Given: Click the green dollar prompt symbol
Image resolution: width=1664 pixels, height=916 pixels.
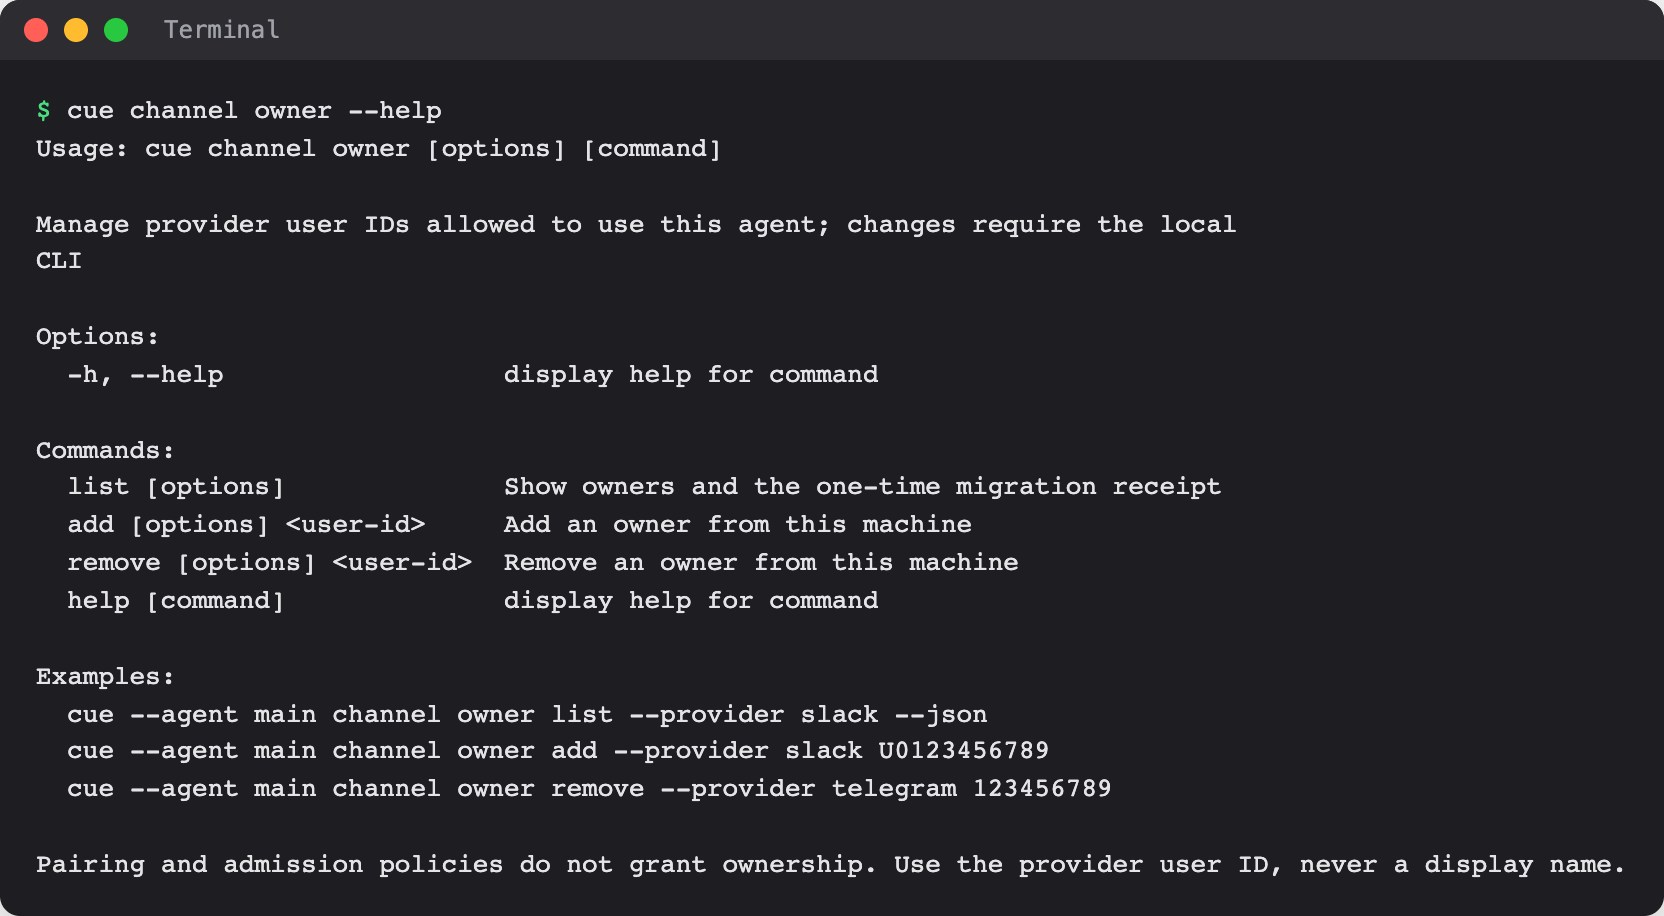Looking at the screenshot, I should point(43,111).
